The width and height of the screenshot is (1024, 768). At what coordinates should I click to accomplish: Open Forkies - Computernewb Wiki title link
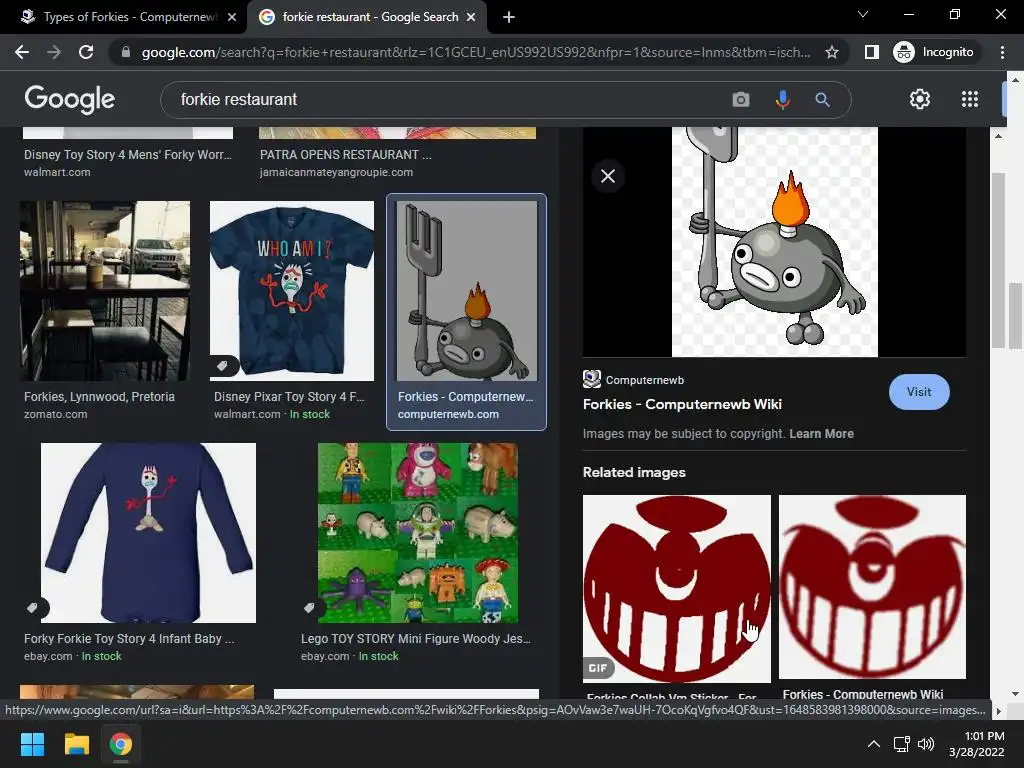[x=682, y=404]
